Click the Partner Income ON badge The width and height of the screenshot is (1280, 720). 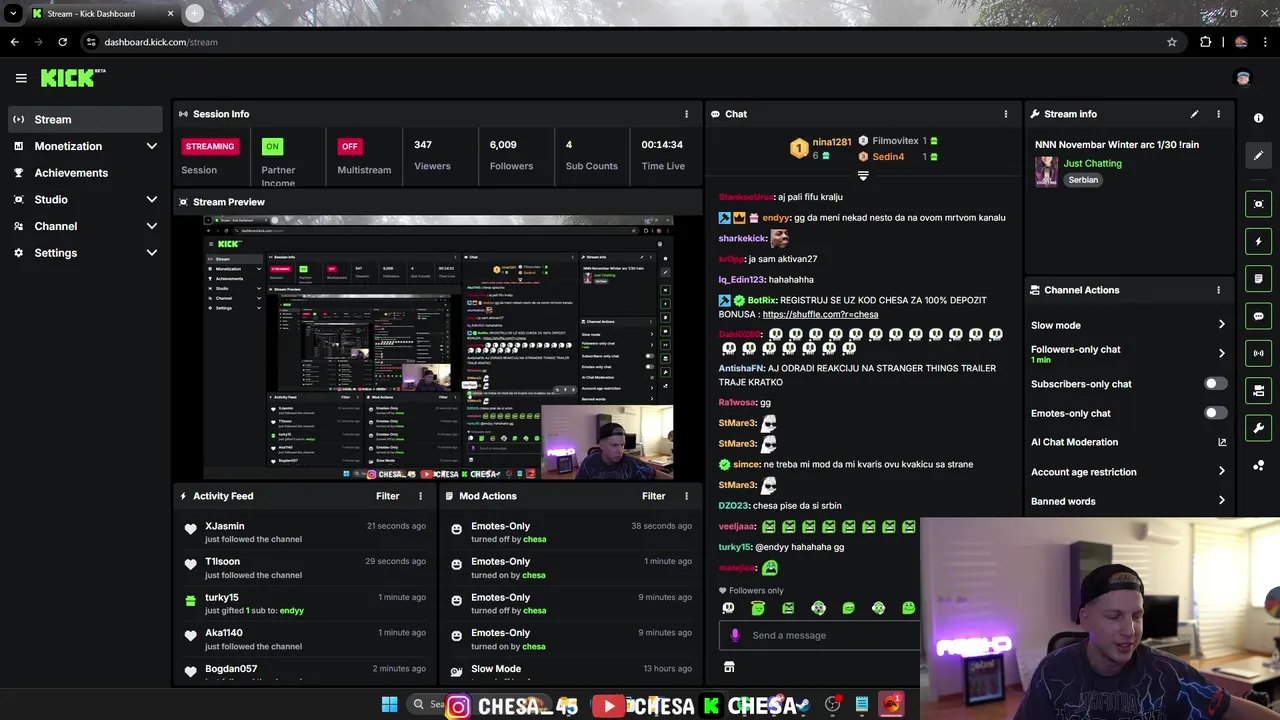272,146
